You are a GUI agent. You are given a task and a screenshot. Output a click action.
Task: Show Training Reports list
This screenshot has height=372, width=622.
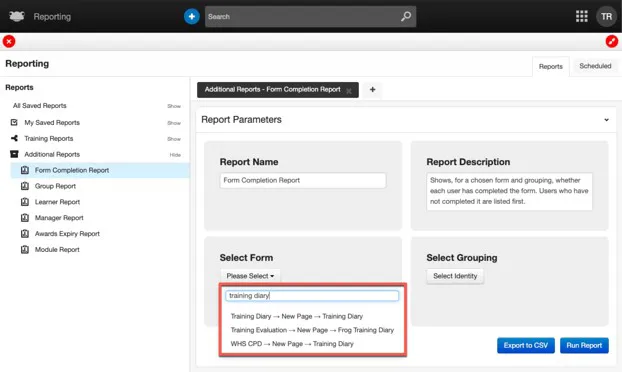(174, 139)
